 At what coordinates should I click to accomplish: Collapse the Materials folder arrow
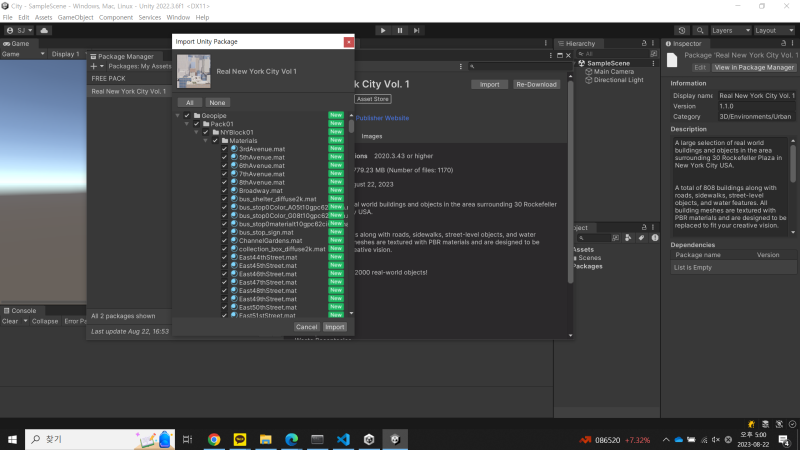click(x=206, y=141)
